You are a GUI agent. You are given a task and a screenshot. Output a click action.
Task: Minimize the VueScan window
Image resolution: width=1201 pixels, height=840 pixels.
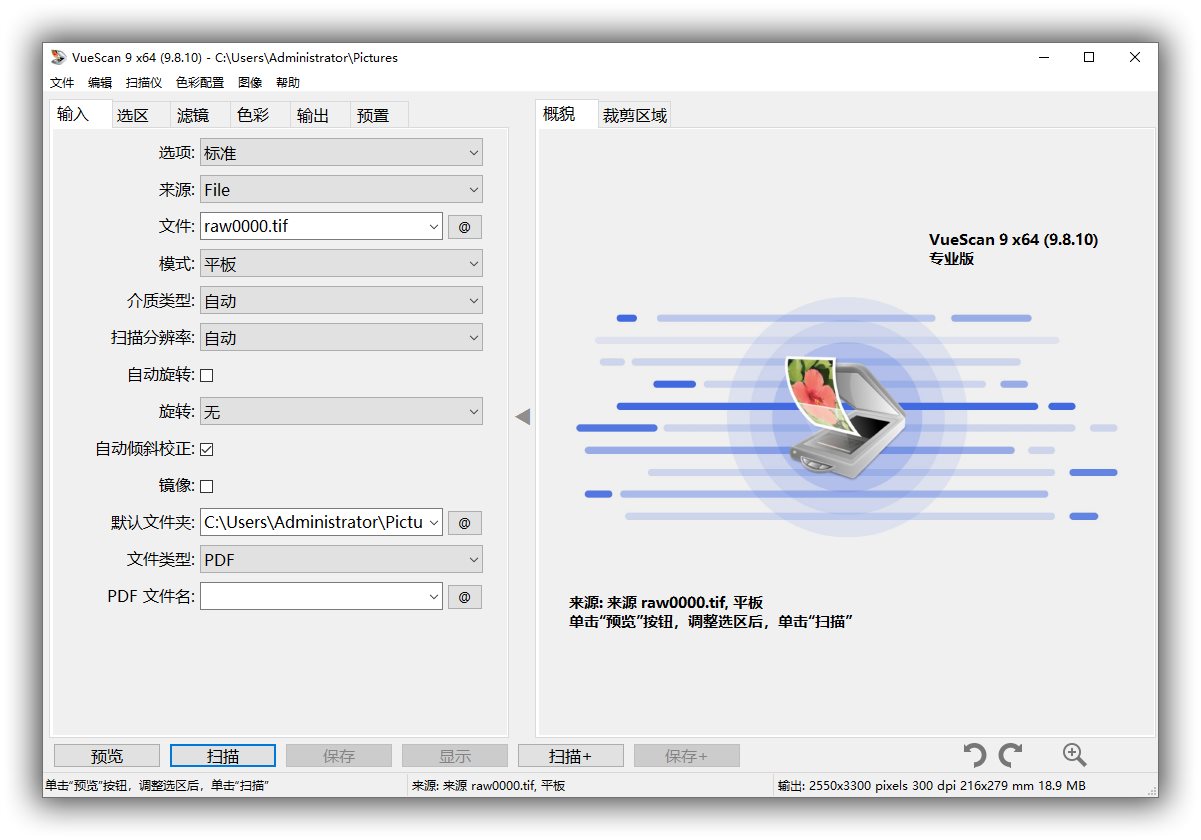tap(1043, 57)
